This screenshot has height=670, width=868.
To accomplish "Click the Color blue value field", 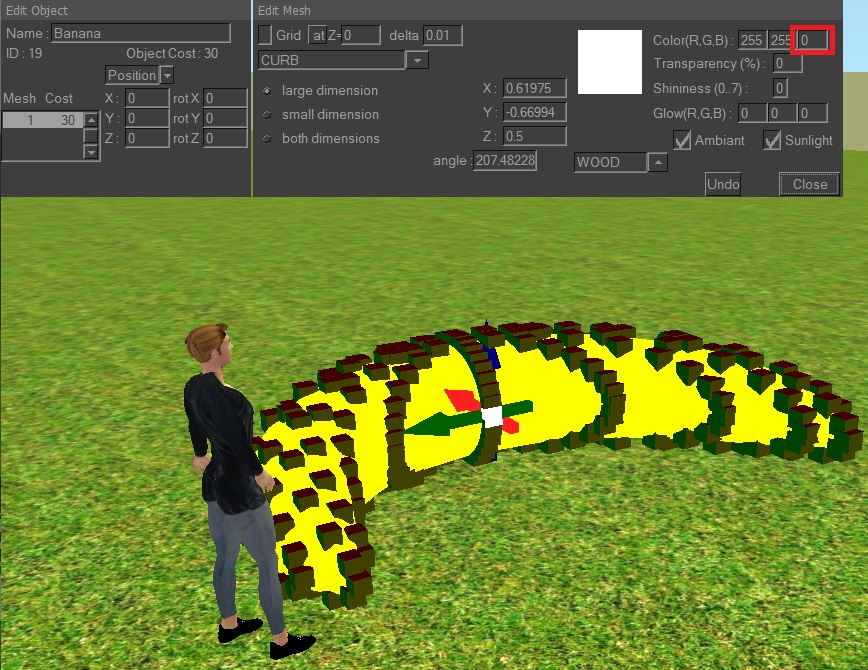I will click(812, 40).
